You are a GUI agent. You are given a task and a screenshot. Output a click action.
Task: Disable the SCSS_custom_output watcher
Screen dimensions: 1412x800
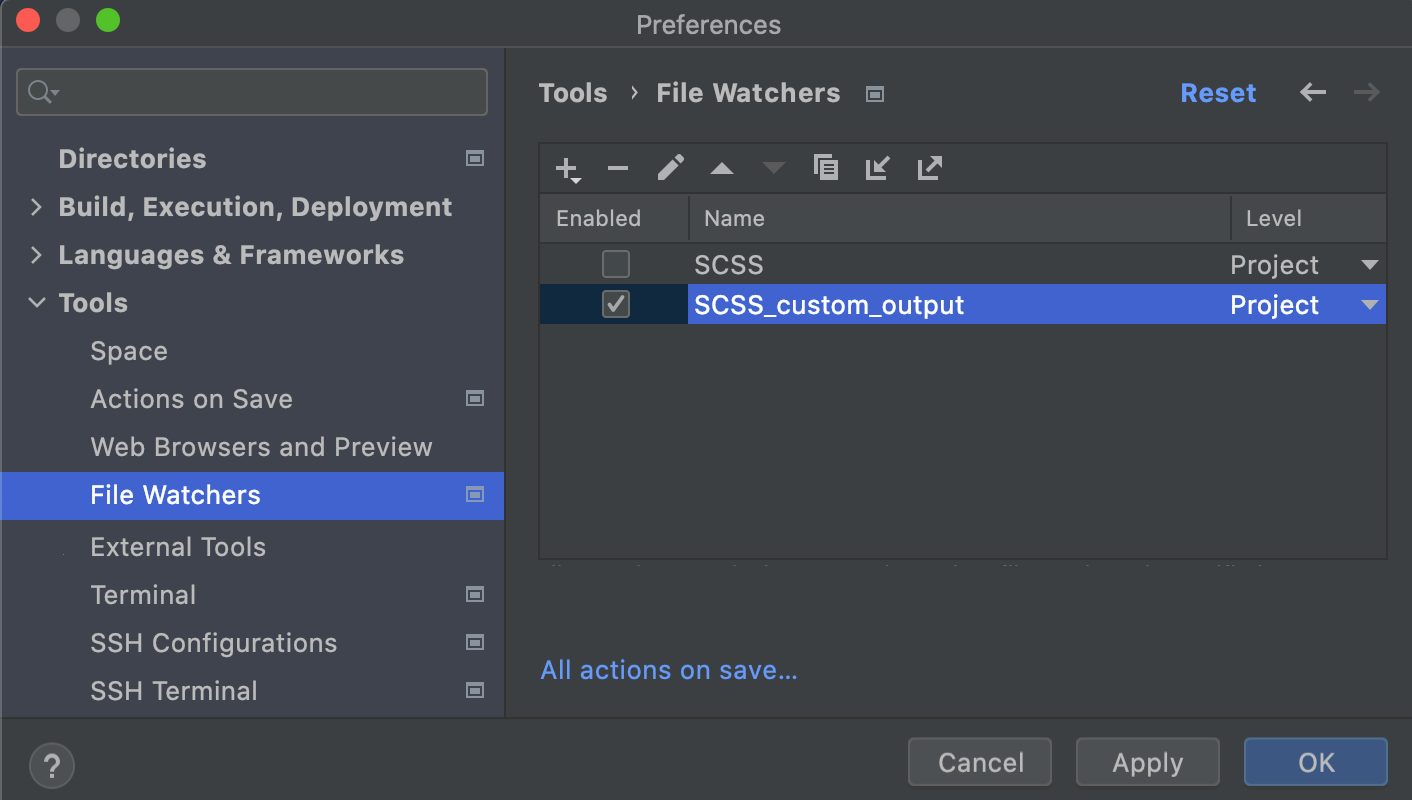click(x=615, y=305)
